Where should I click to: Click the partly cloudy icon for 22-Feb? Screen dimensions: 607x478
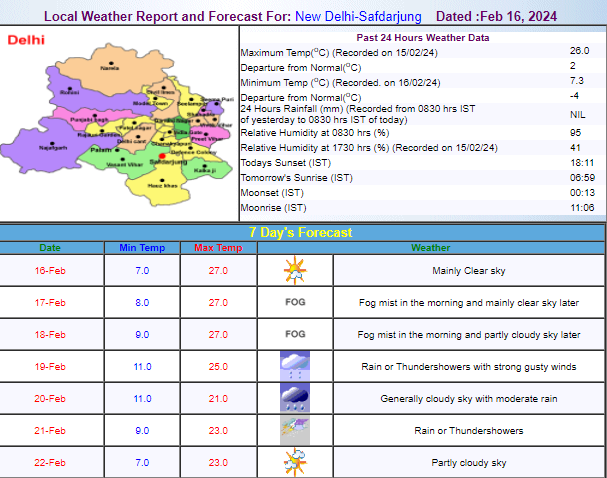[x=295, y=462]
